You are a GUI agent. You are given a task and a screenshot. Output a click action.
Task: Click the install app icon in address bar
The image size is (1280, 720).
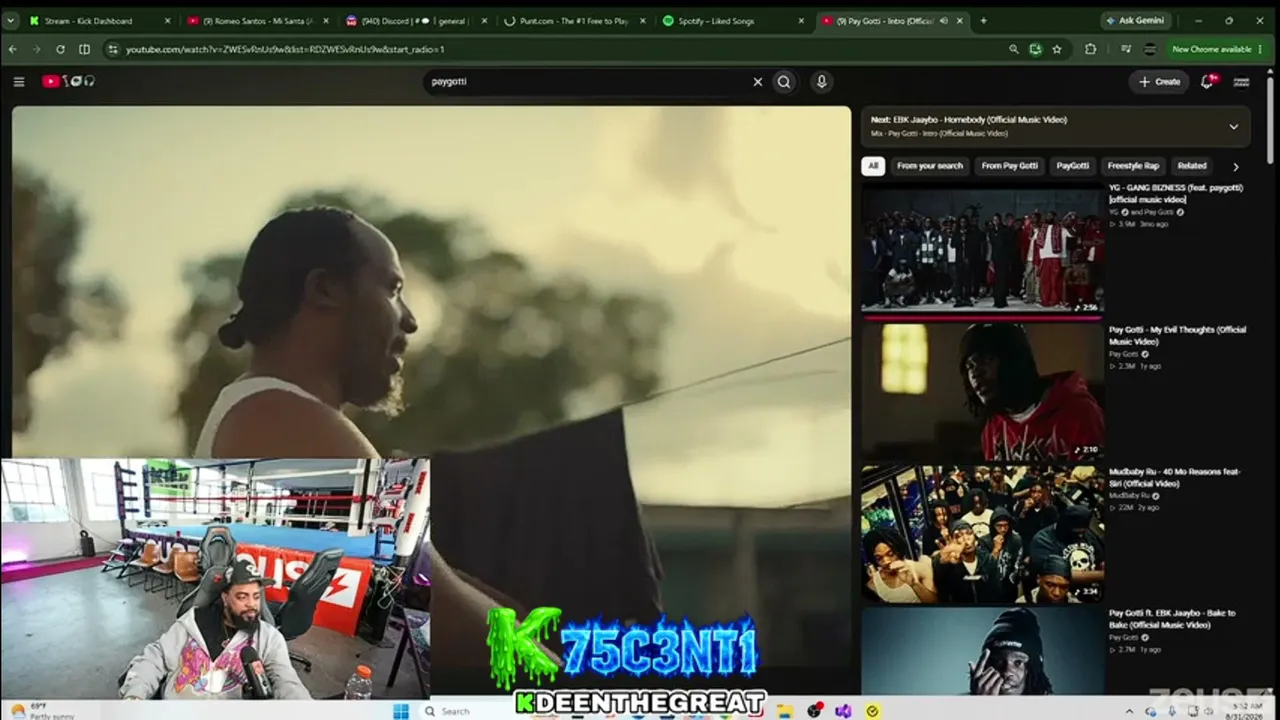[1035, 49]
